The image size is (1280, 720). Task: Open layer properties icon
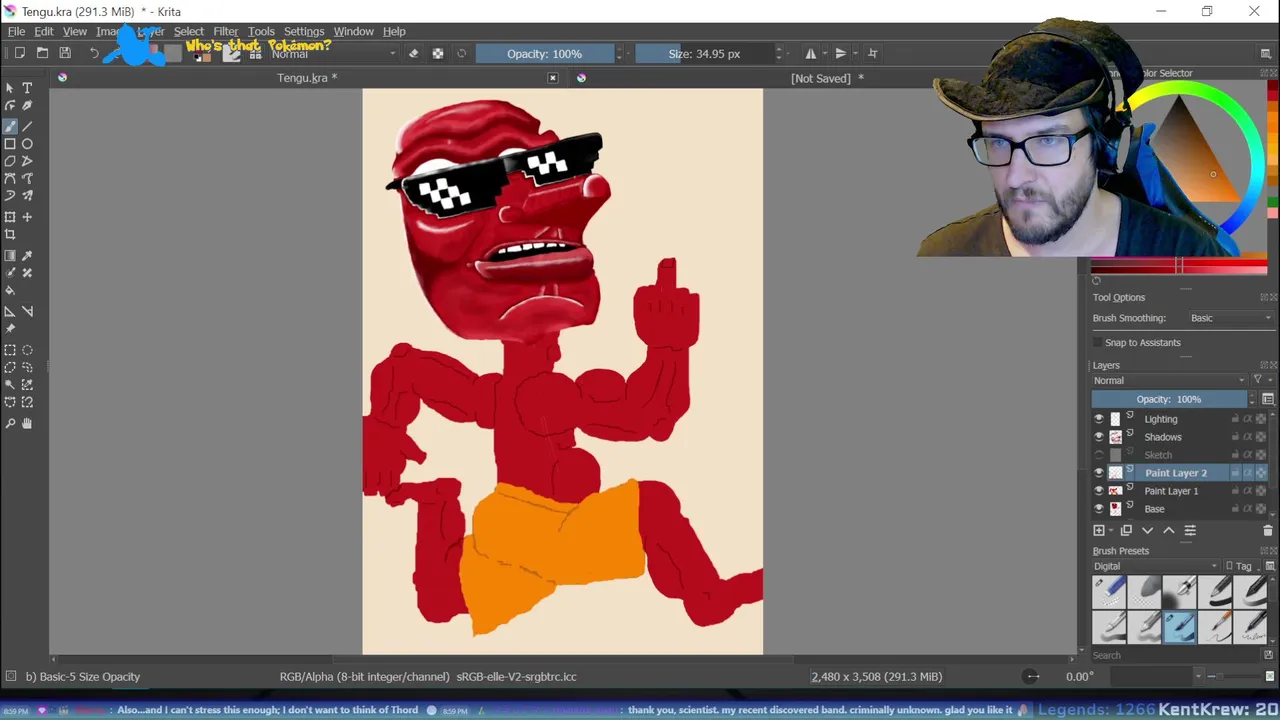click(x=1190, y=530)
